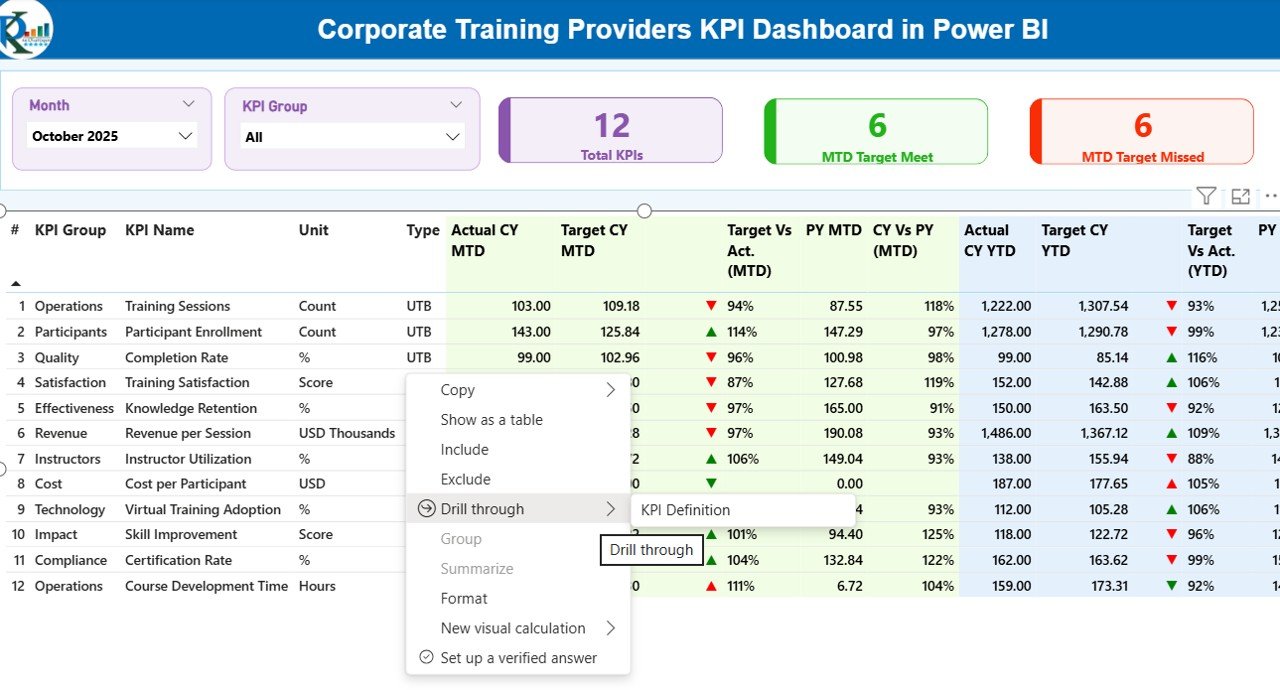Viewport: 1280px width, 690px height.
Task: Open the KPI Group 'All' dropdown
Action: coord(452,137)
